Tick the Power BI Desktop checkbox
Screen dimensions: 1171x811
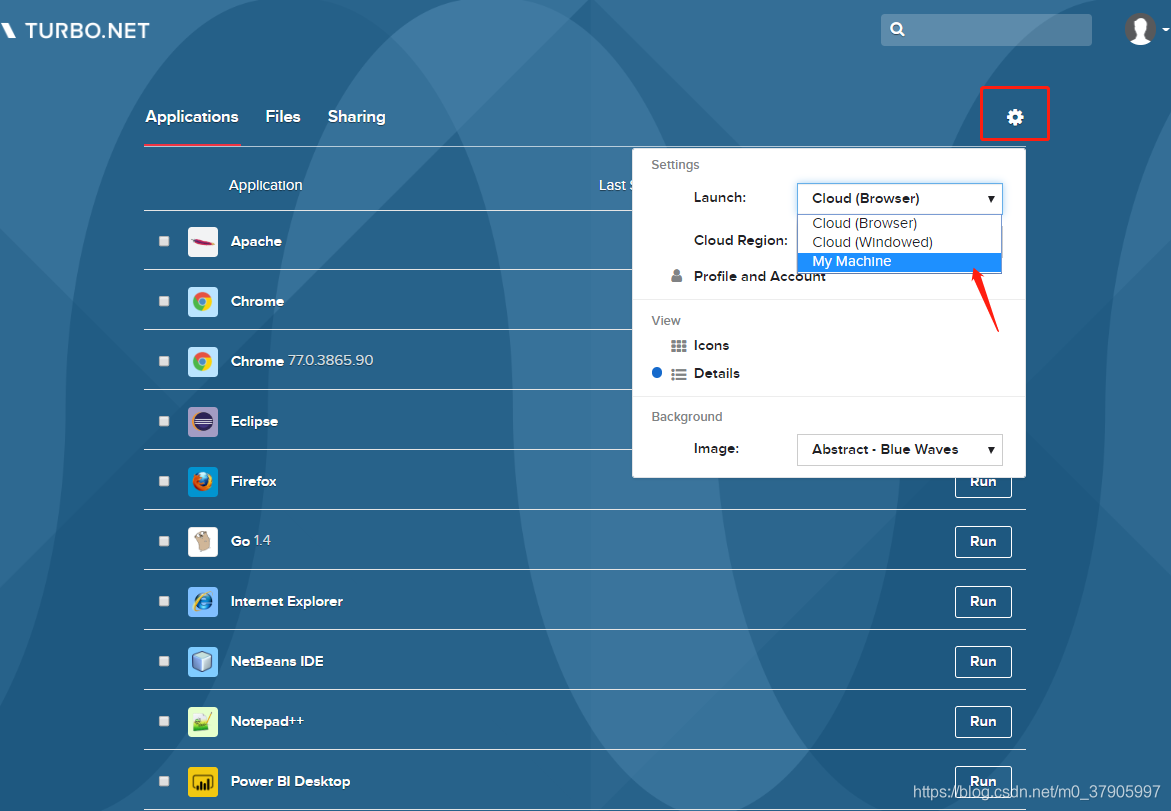click(x=164, y=781)
